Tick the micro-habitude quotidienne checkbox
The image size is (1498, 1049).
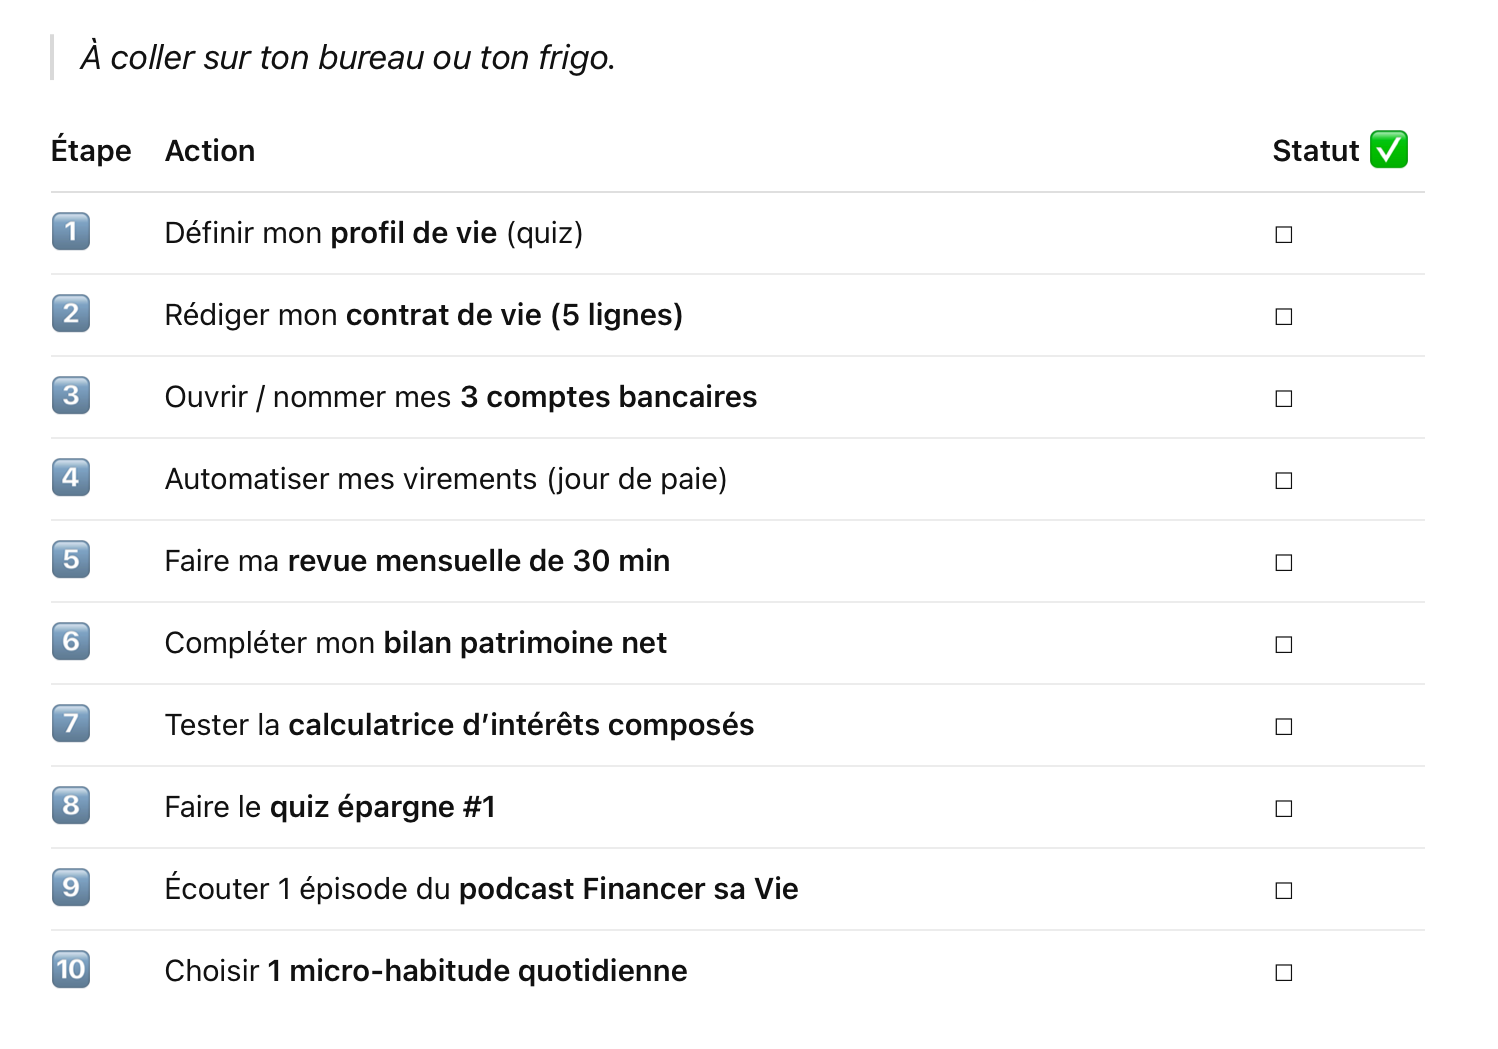1284,973
